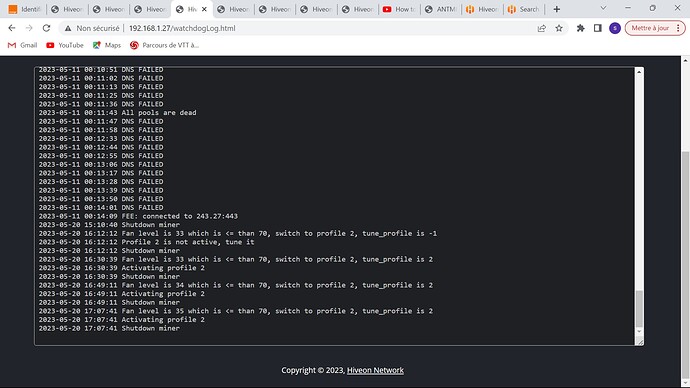Open a new tab with the plus icon
690x388 pixels.
pos(557,9)
